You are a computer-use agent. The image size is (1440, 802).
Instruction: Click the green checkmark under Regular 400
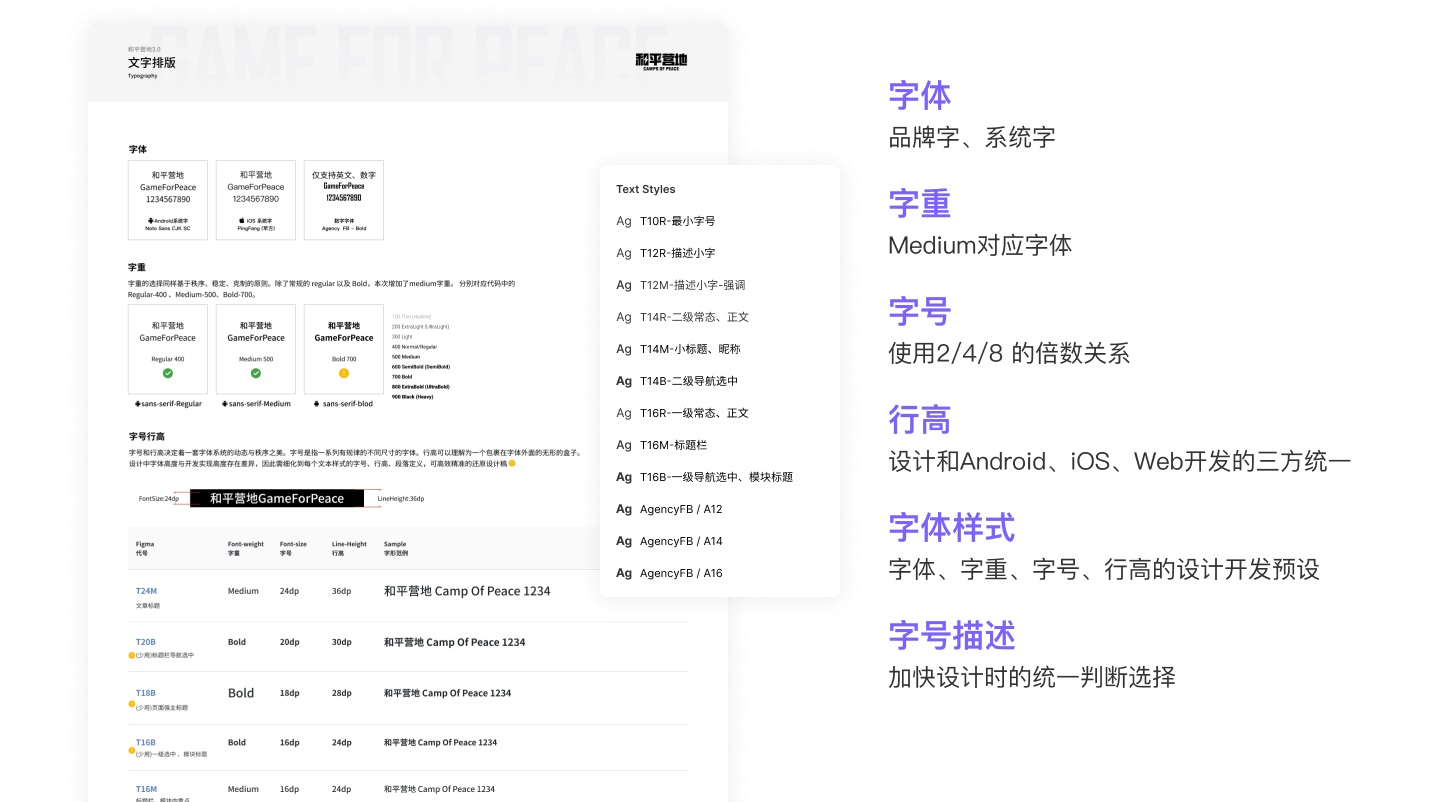(168, 373)
